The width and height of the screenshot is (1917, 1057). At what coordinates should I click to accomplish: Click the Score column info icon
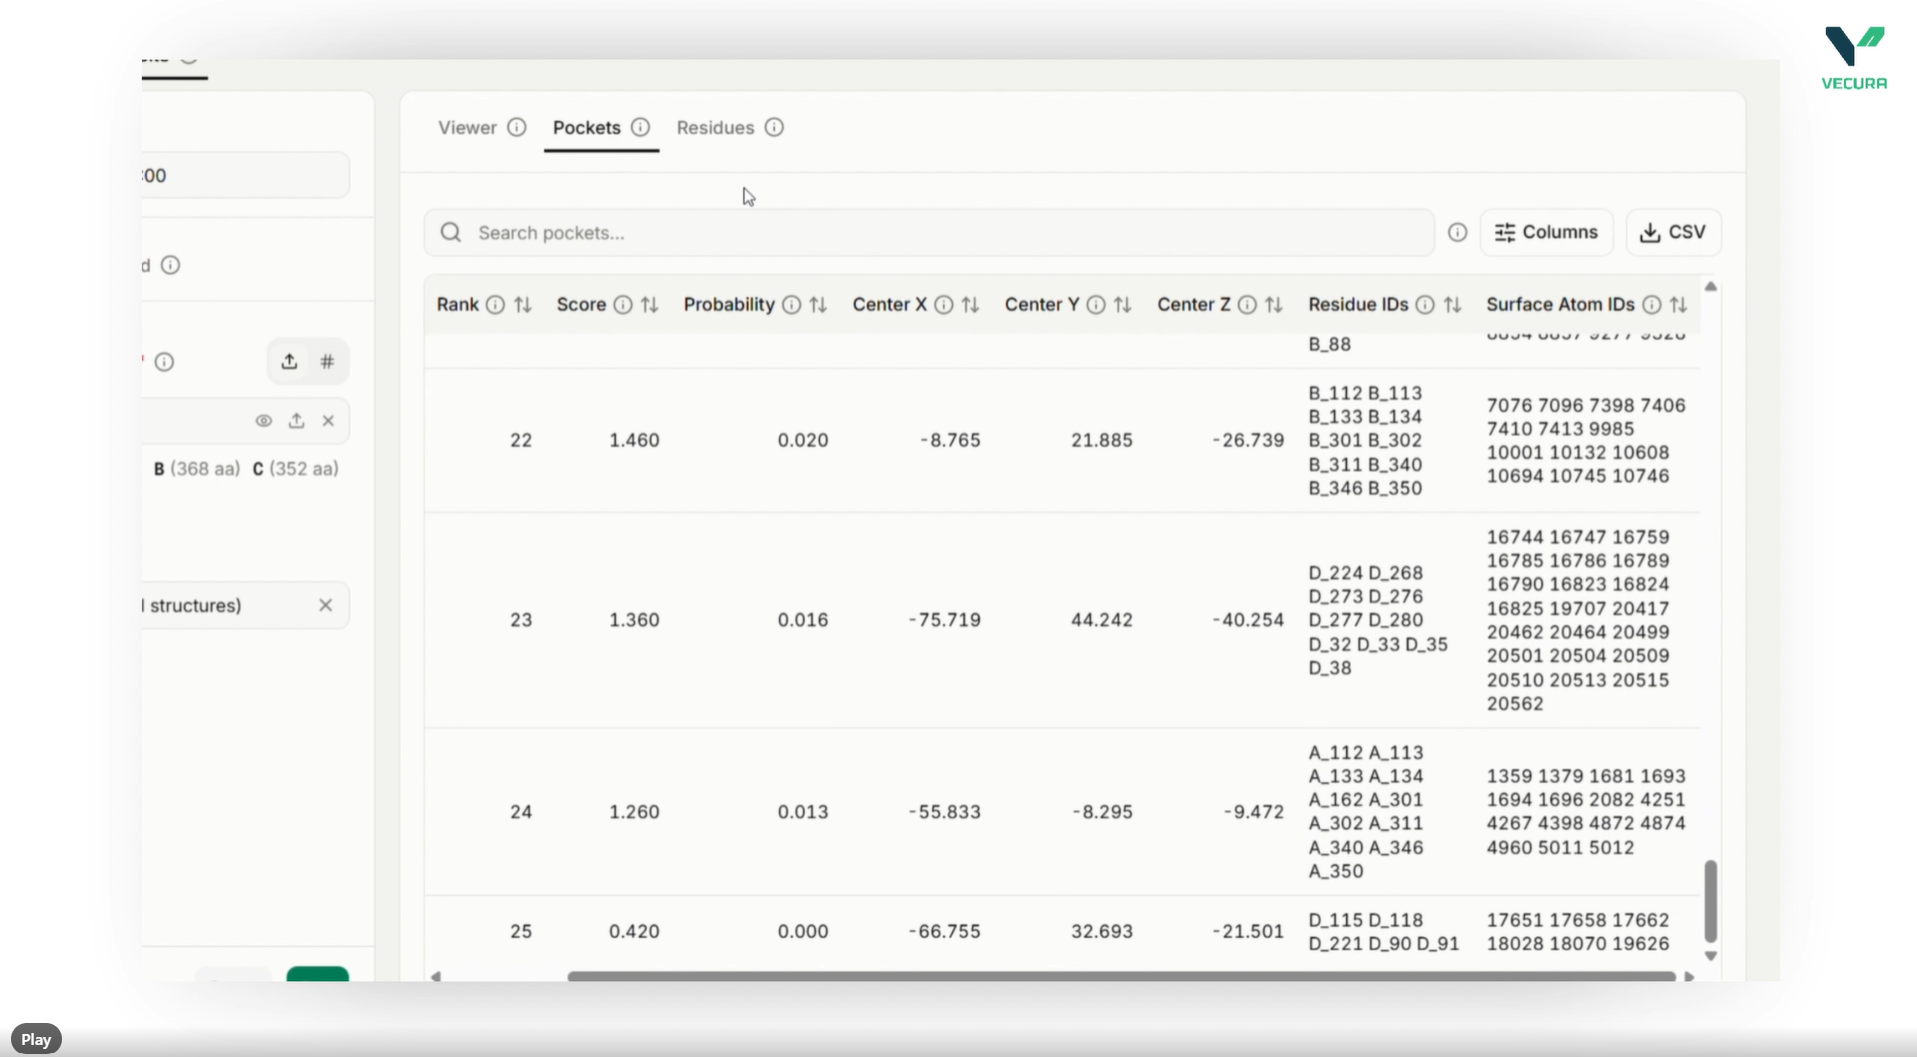623,305
